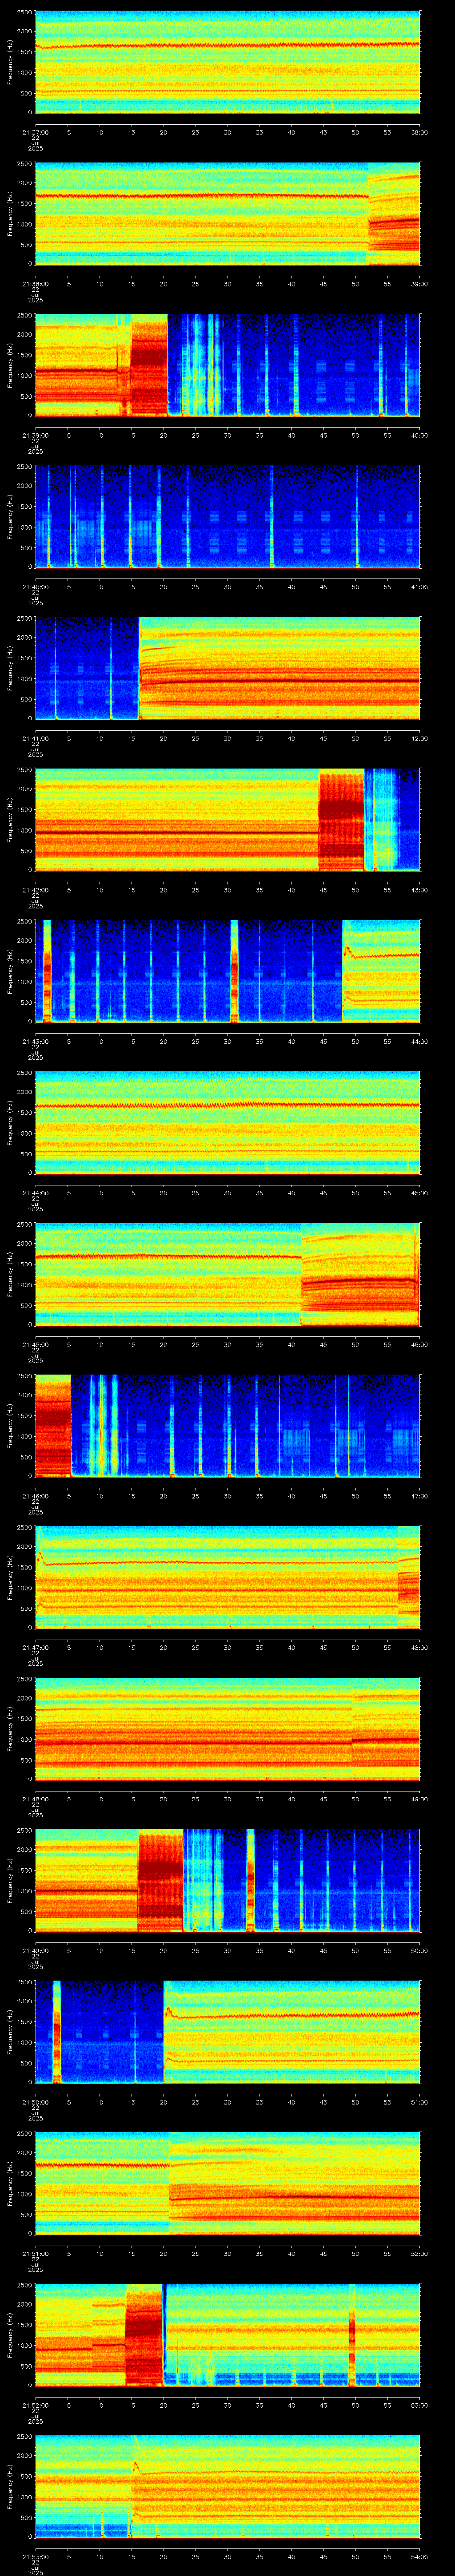Click the 21:45:00 start time label

pos(35,1344)
